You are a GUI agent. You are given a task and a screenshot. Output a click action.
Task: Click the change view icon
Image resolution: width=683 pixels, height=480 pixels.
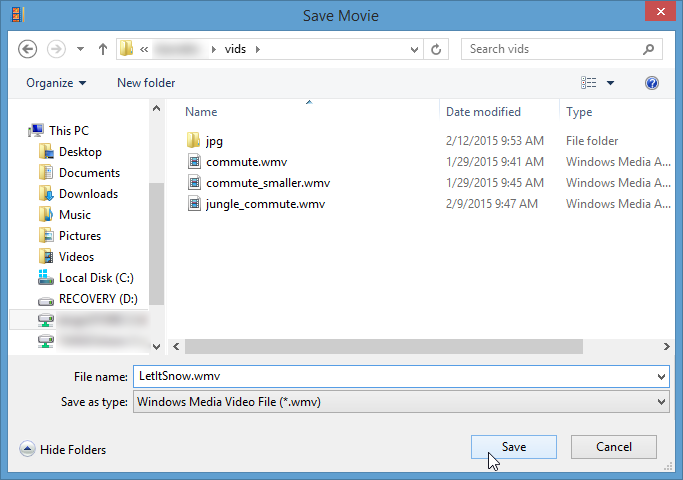pyautogui.click(x=589, y=83)
